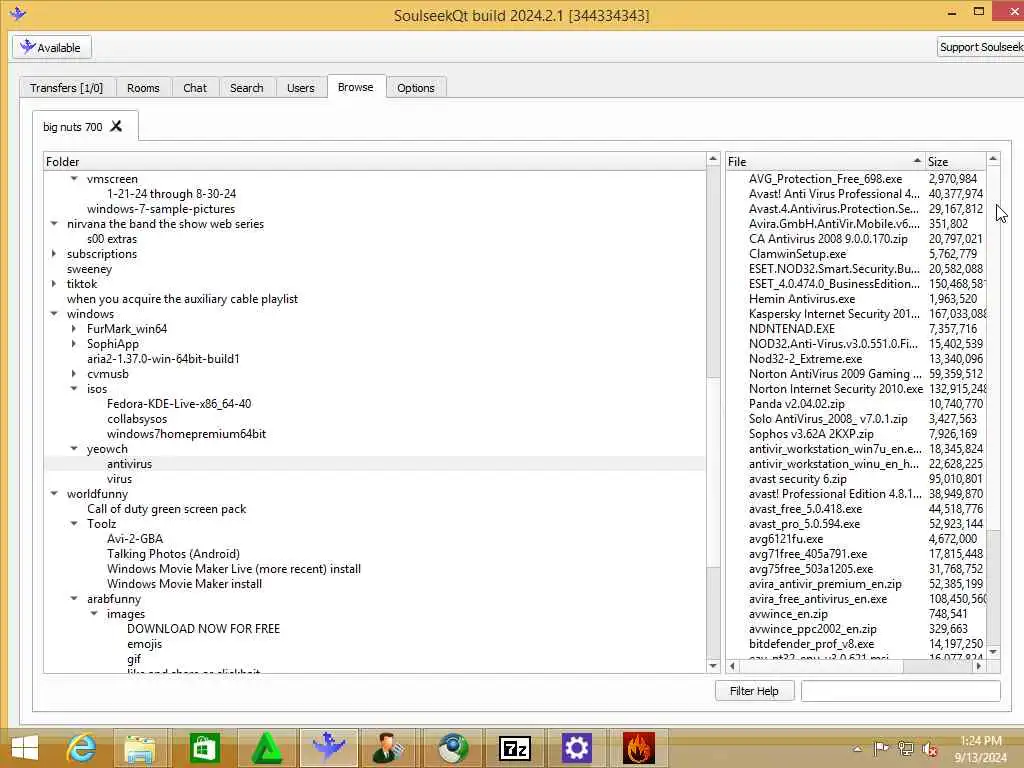Open the green triangle app on taskbar

pyautogui.click(x=266, y=748)
